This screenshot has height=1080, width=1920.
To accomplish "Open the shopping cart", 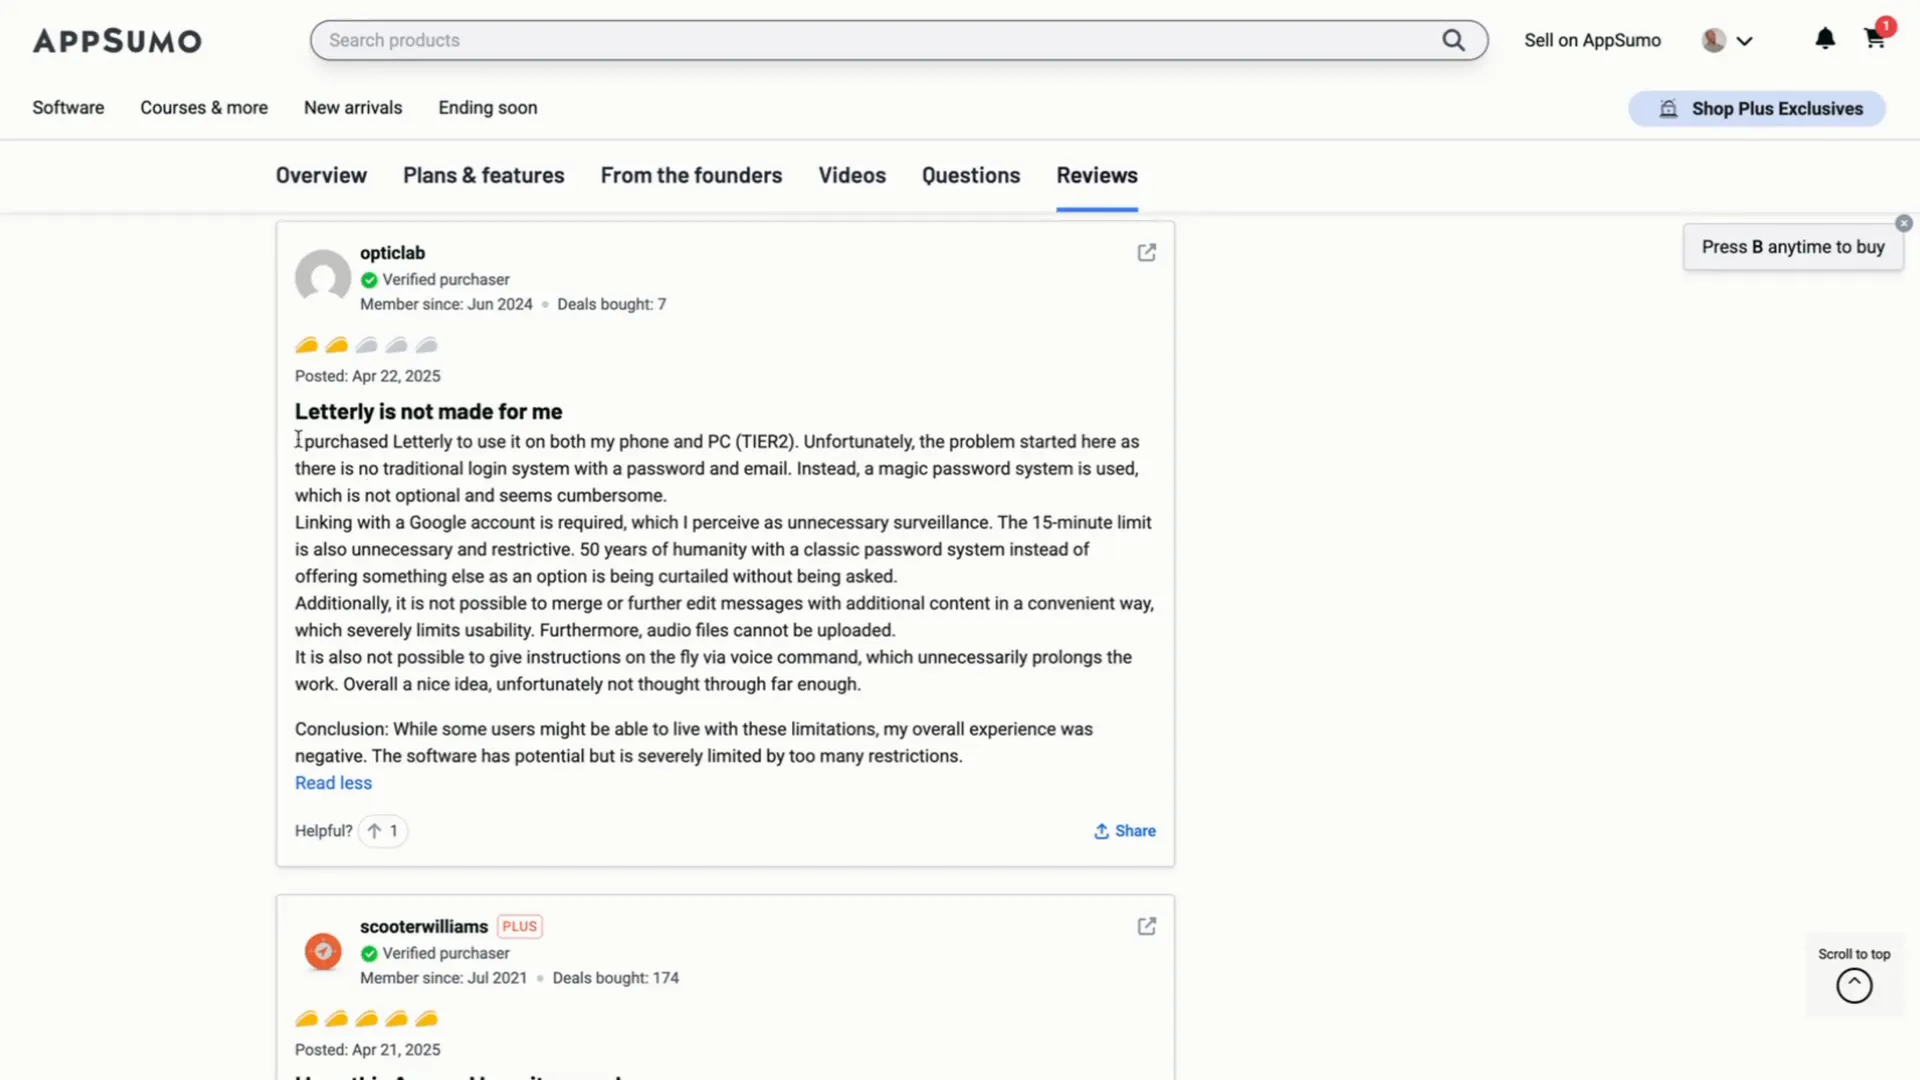I will (x=1875, y=39).
